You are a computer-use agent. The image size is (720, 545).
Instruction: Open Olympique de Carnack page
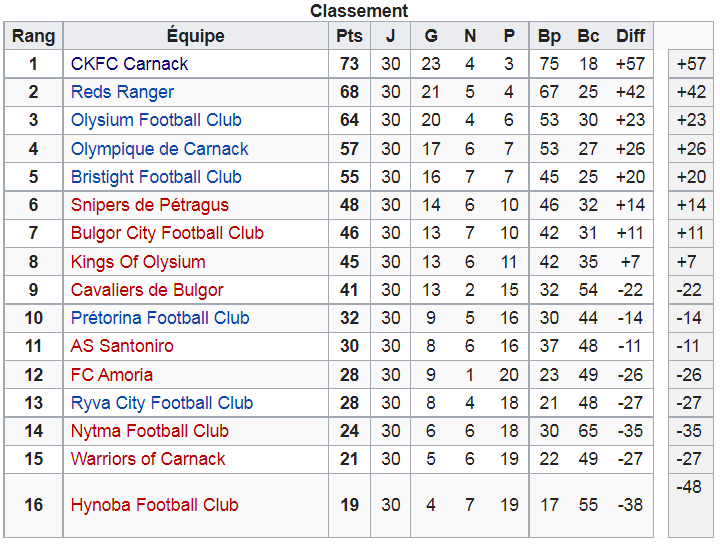pyautogui.click(x=159, y=149)
